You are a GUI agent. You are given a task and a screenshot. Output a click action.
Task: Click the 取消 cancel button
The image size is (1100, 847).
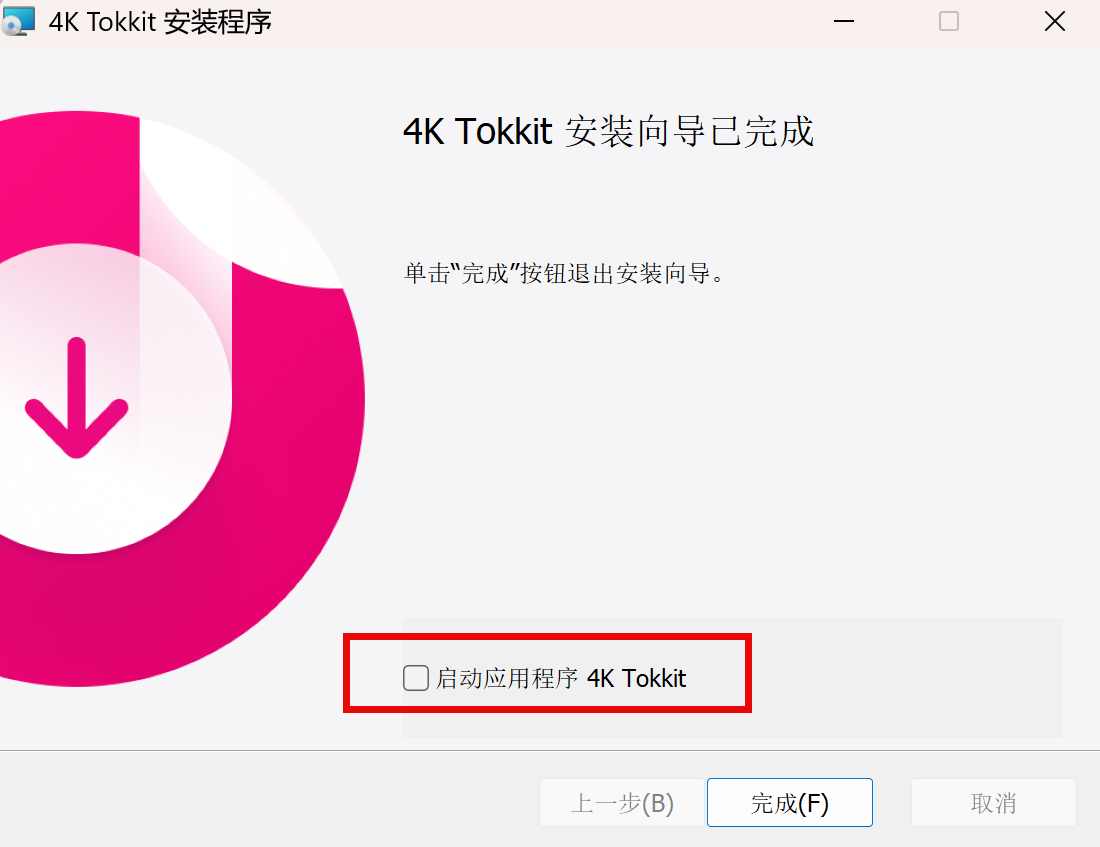click(993, 803)
